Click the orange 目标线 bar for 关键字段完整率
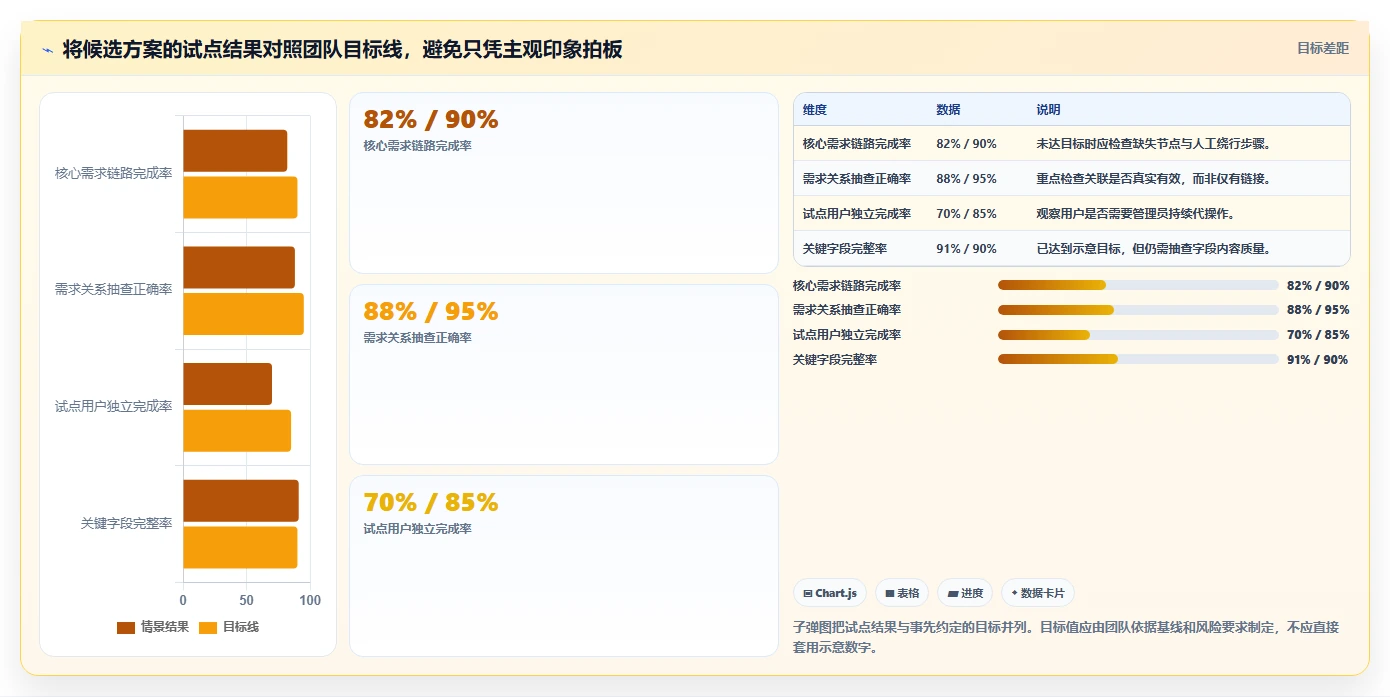1390x697 pixels. pos(240,547)
